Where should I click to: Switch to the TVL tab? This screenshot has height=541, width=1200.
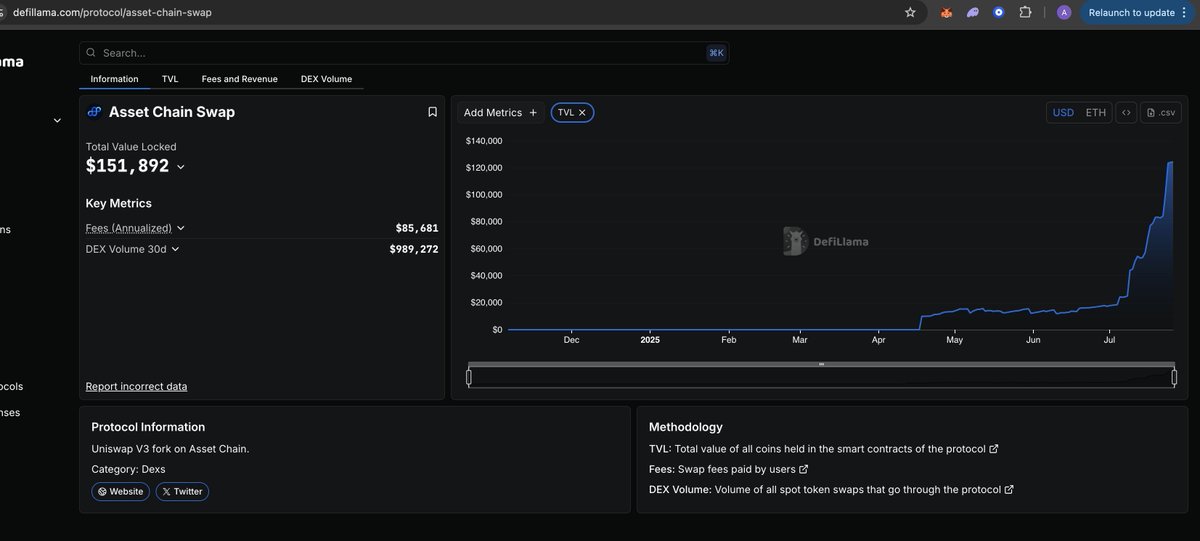pos(170,79)
